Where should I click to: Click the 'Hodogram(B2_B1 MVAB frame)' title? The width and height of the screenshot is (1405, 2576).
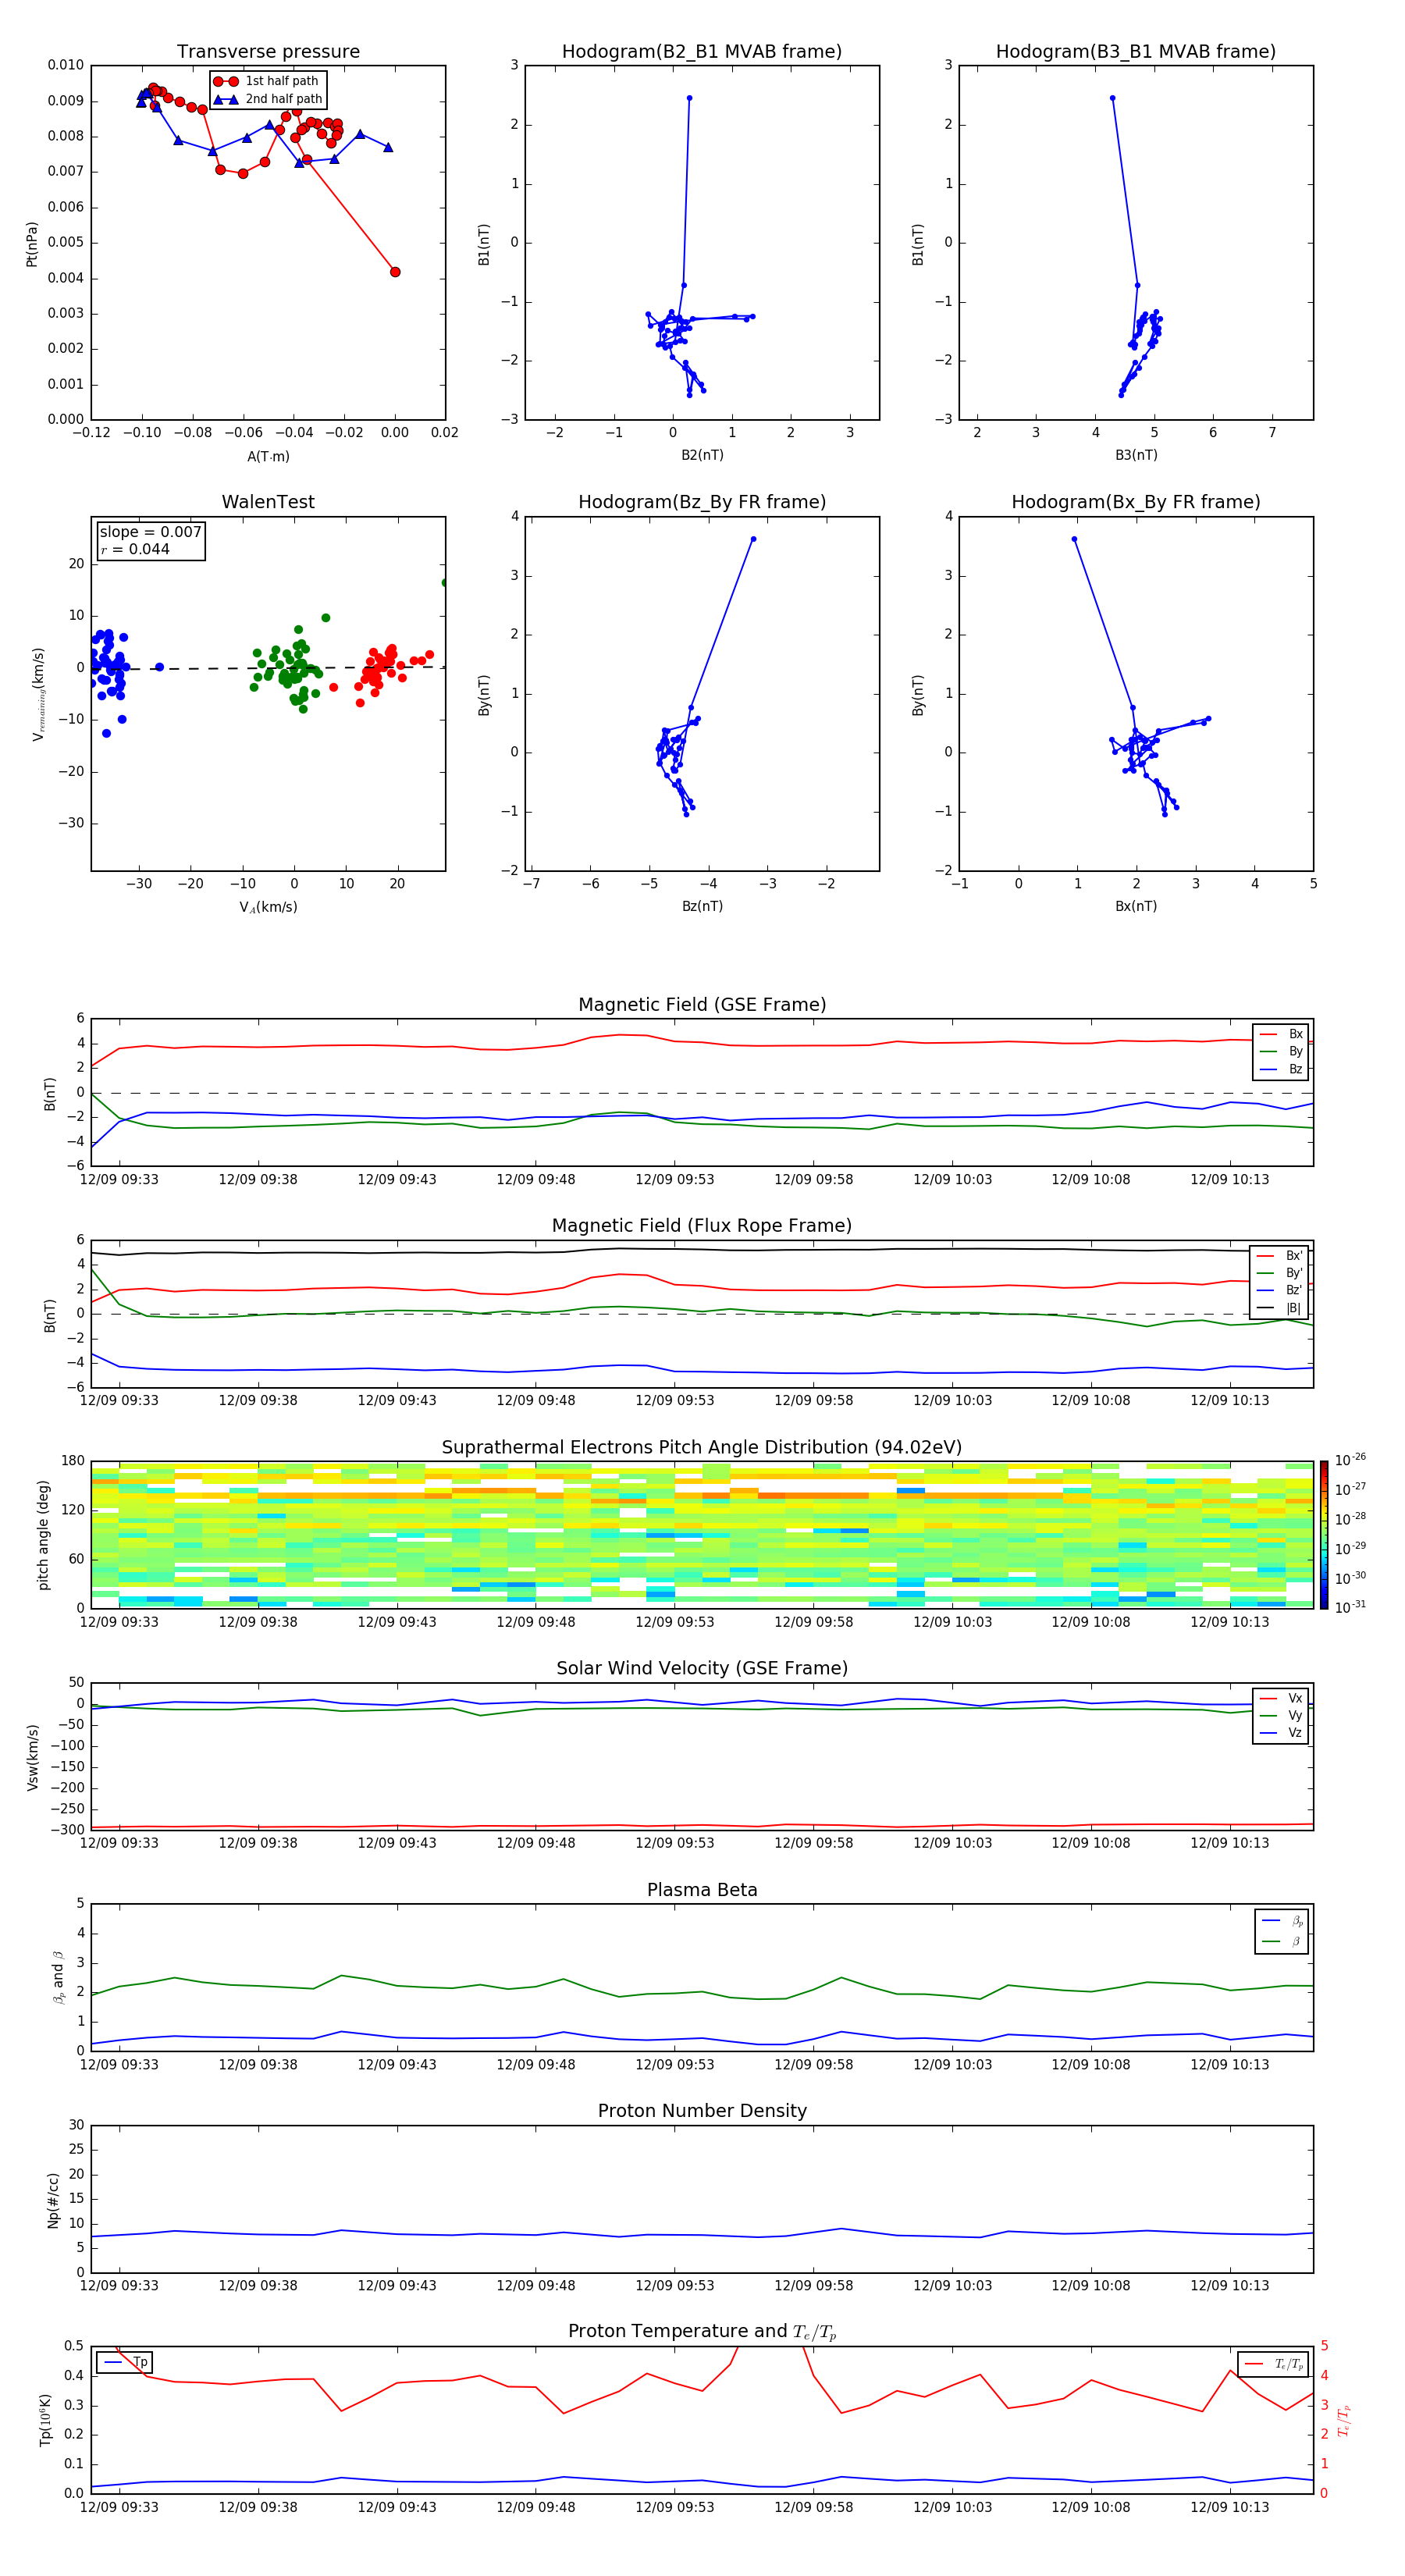[x=702, y=51]
